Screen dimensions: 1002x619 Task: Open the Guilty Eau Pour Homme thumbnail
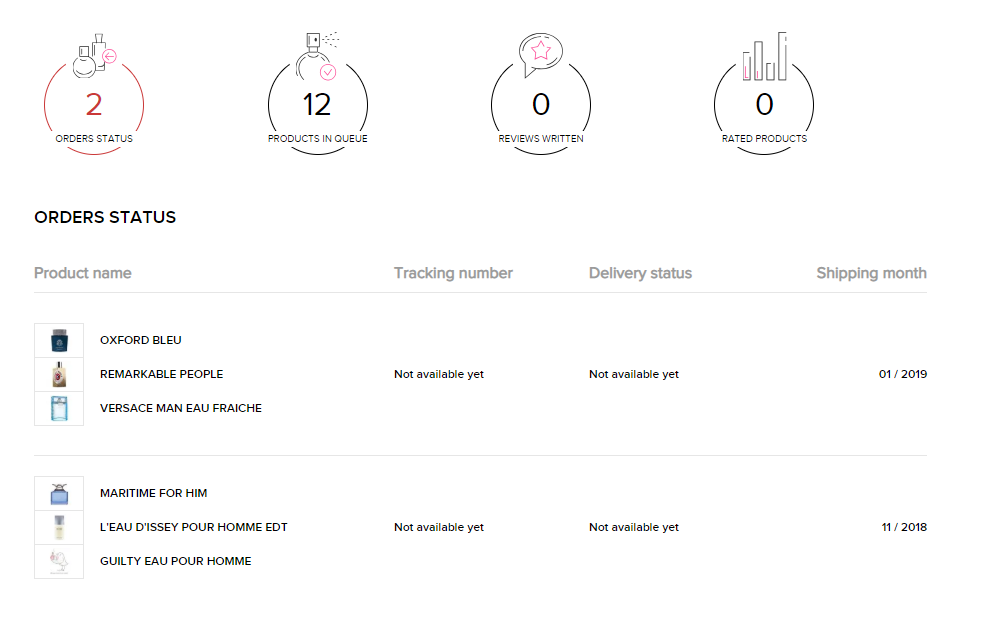[59, 562]
